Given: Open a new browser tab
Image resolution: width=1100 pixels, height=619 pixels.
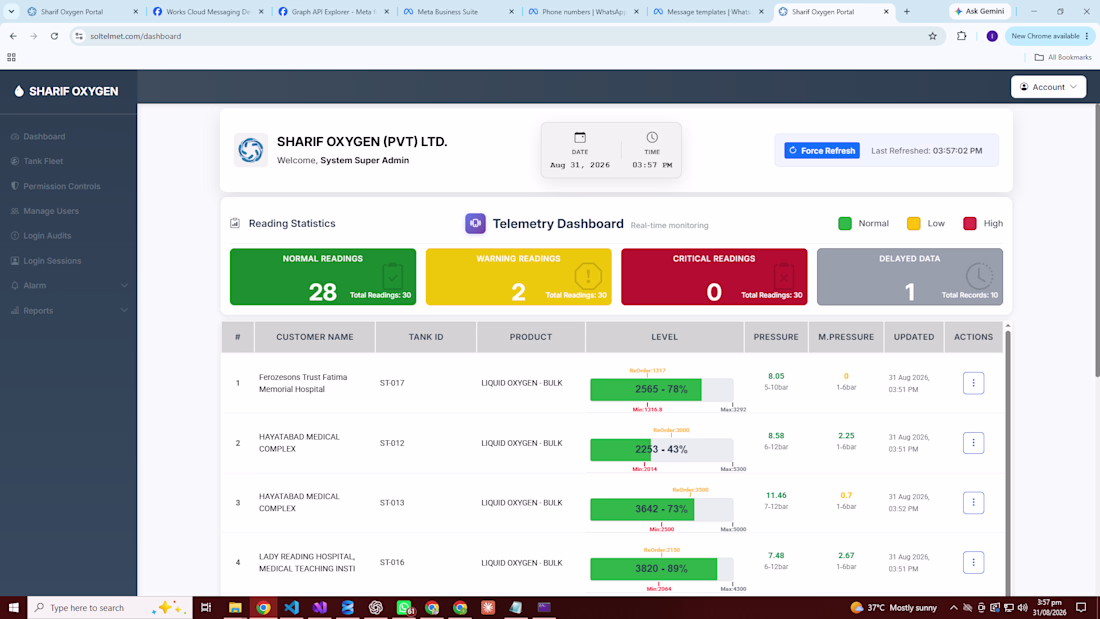Looking at the screenshot, I should [906, 12].
